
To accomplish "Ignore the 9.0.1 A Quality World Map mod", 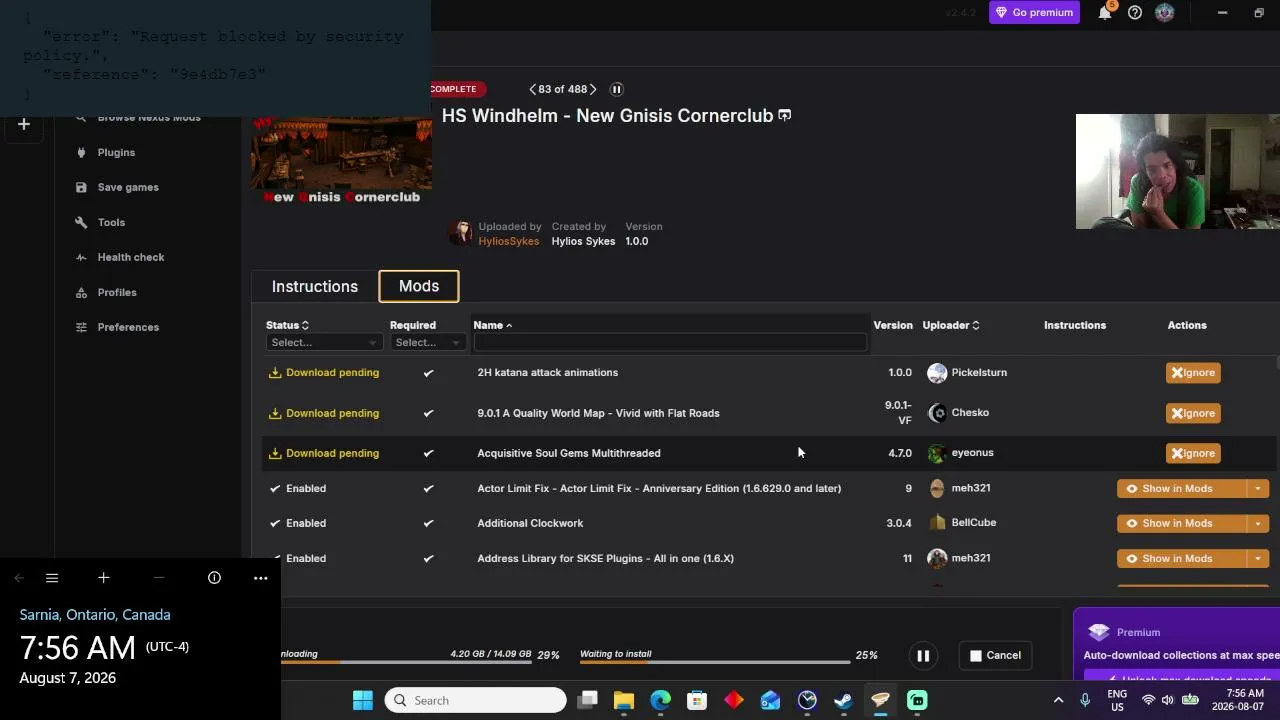I will click(1193, 413).
